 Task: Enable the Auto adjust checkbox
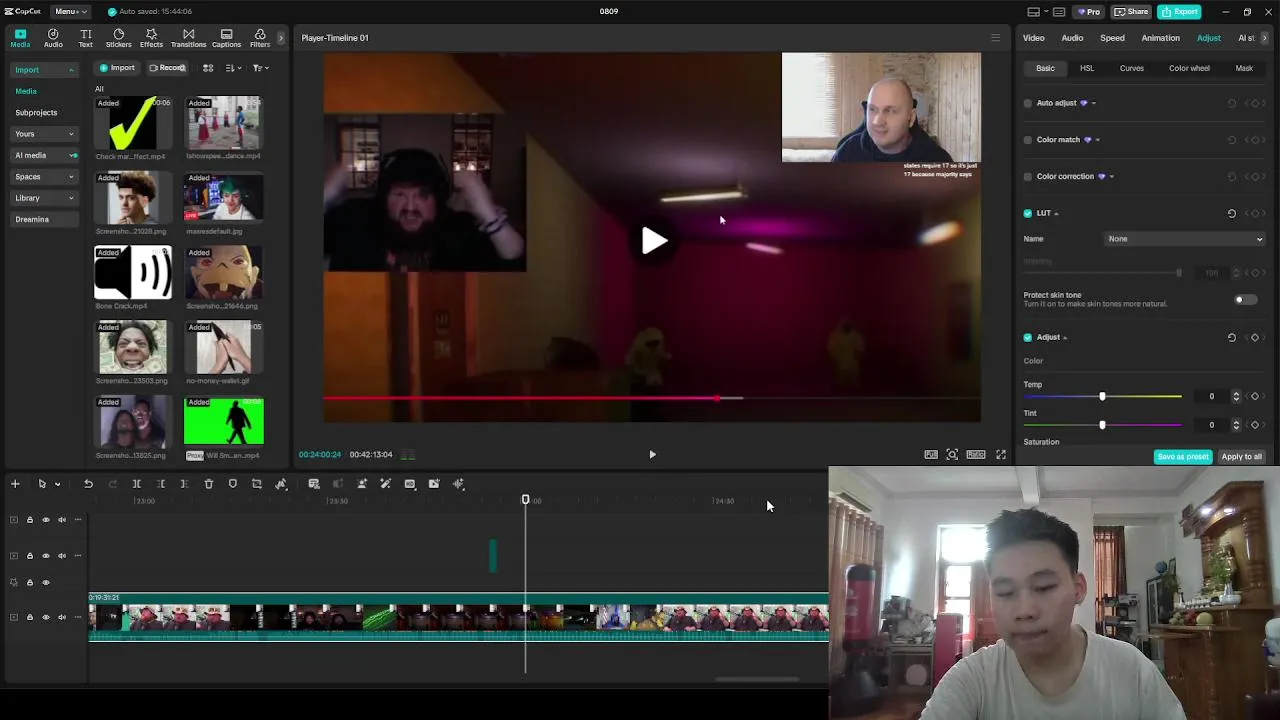tap(1028, 103)
